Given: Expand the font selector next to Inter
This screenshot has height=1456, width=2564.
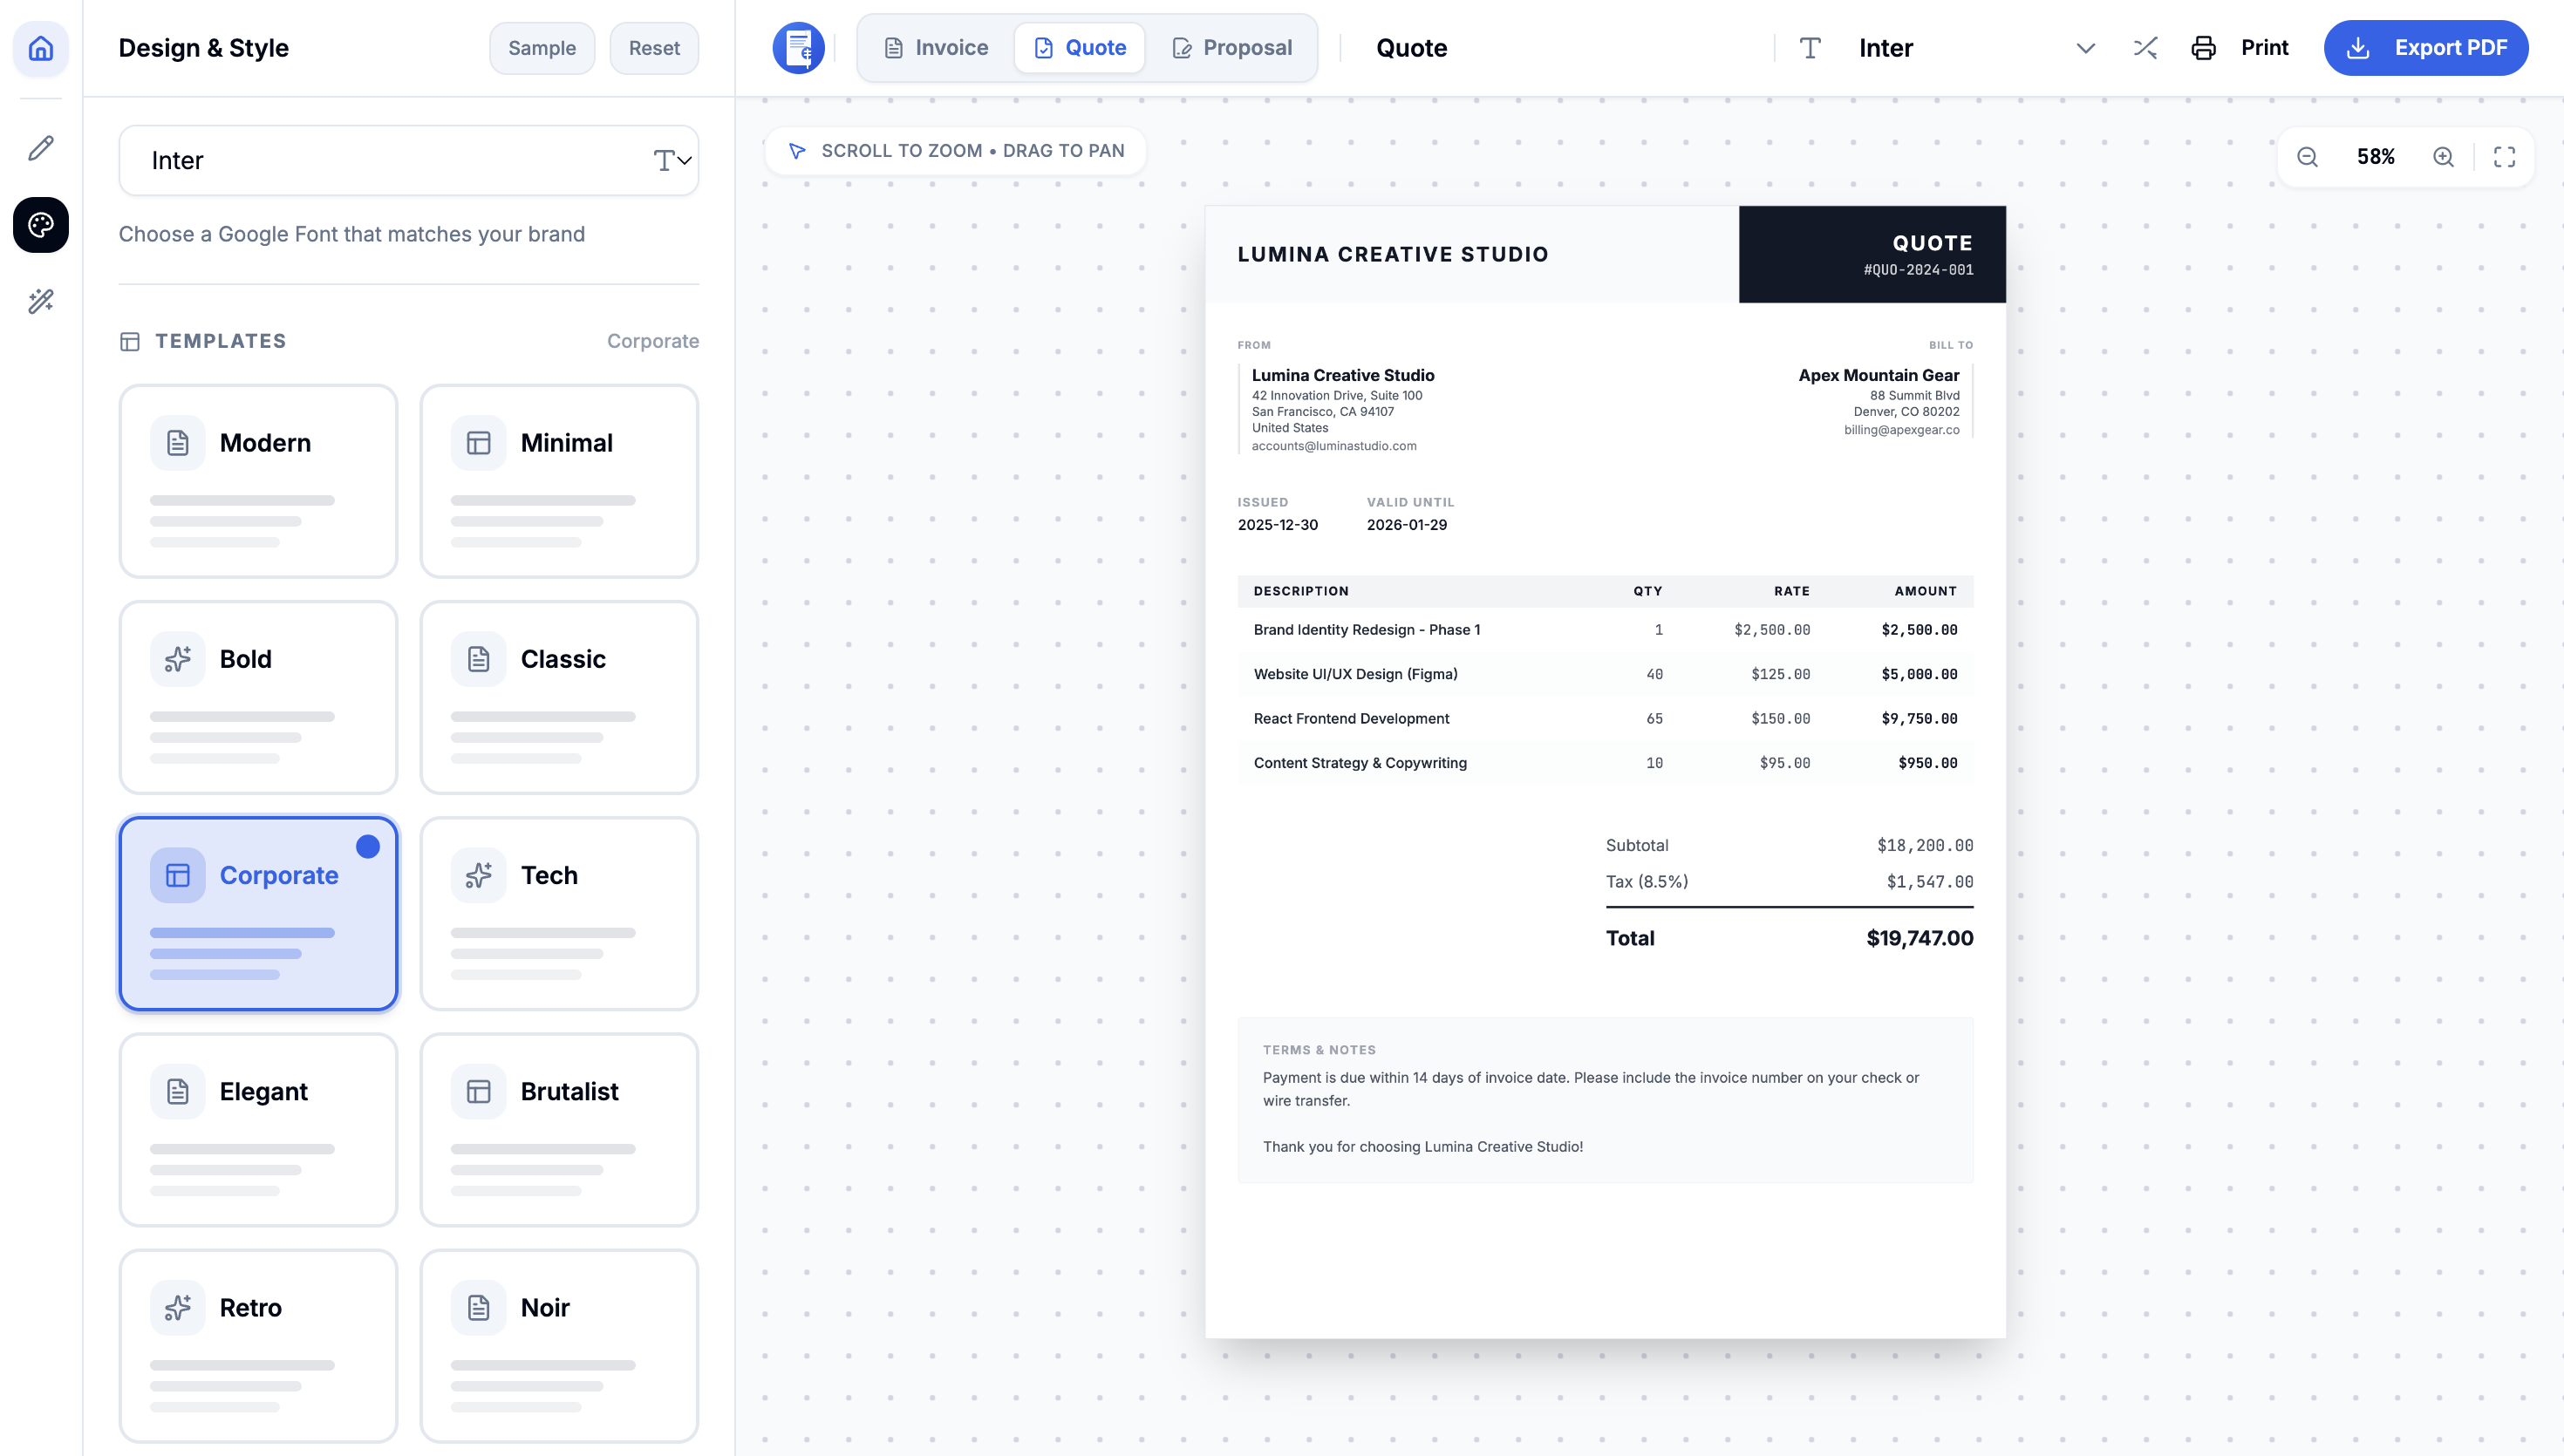Looking at the screenshot, I should coord(2086,47).
